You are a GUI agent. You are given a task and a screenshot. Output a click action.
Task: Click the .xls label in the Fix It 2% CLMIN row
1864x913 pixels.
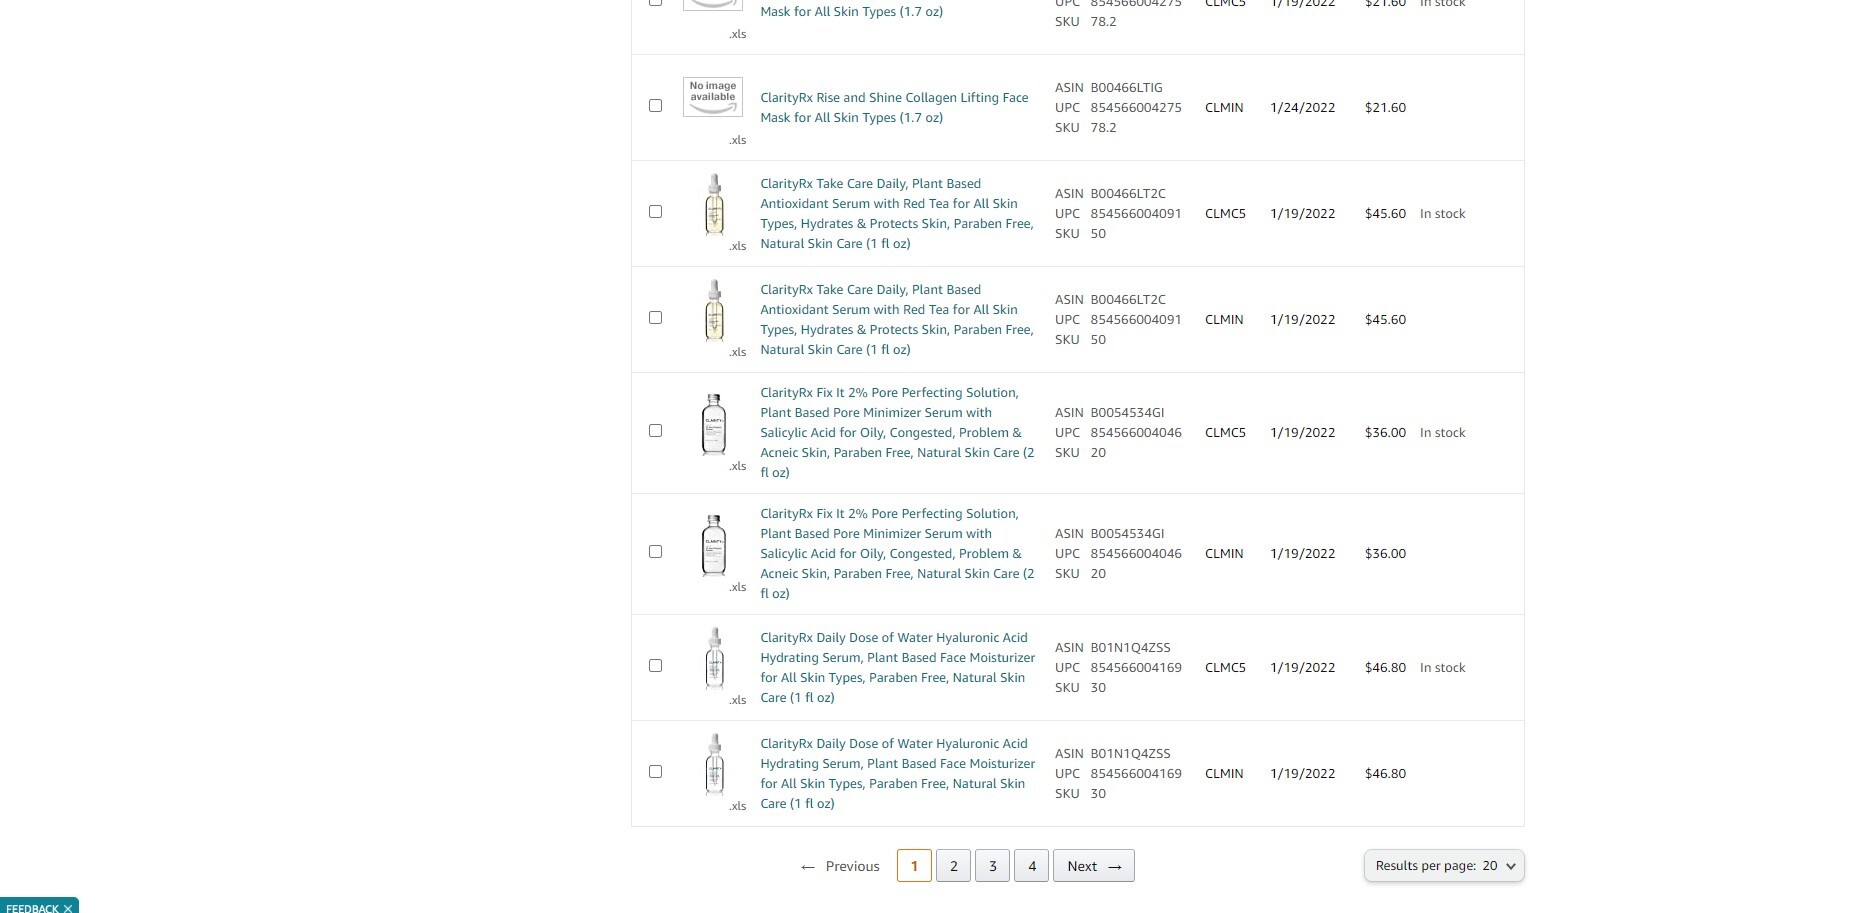[738, 587]
